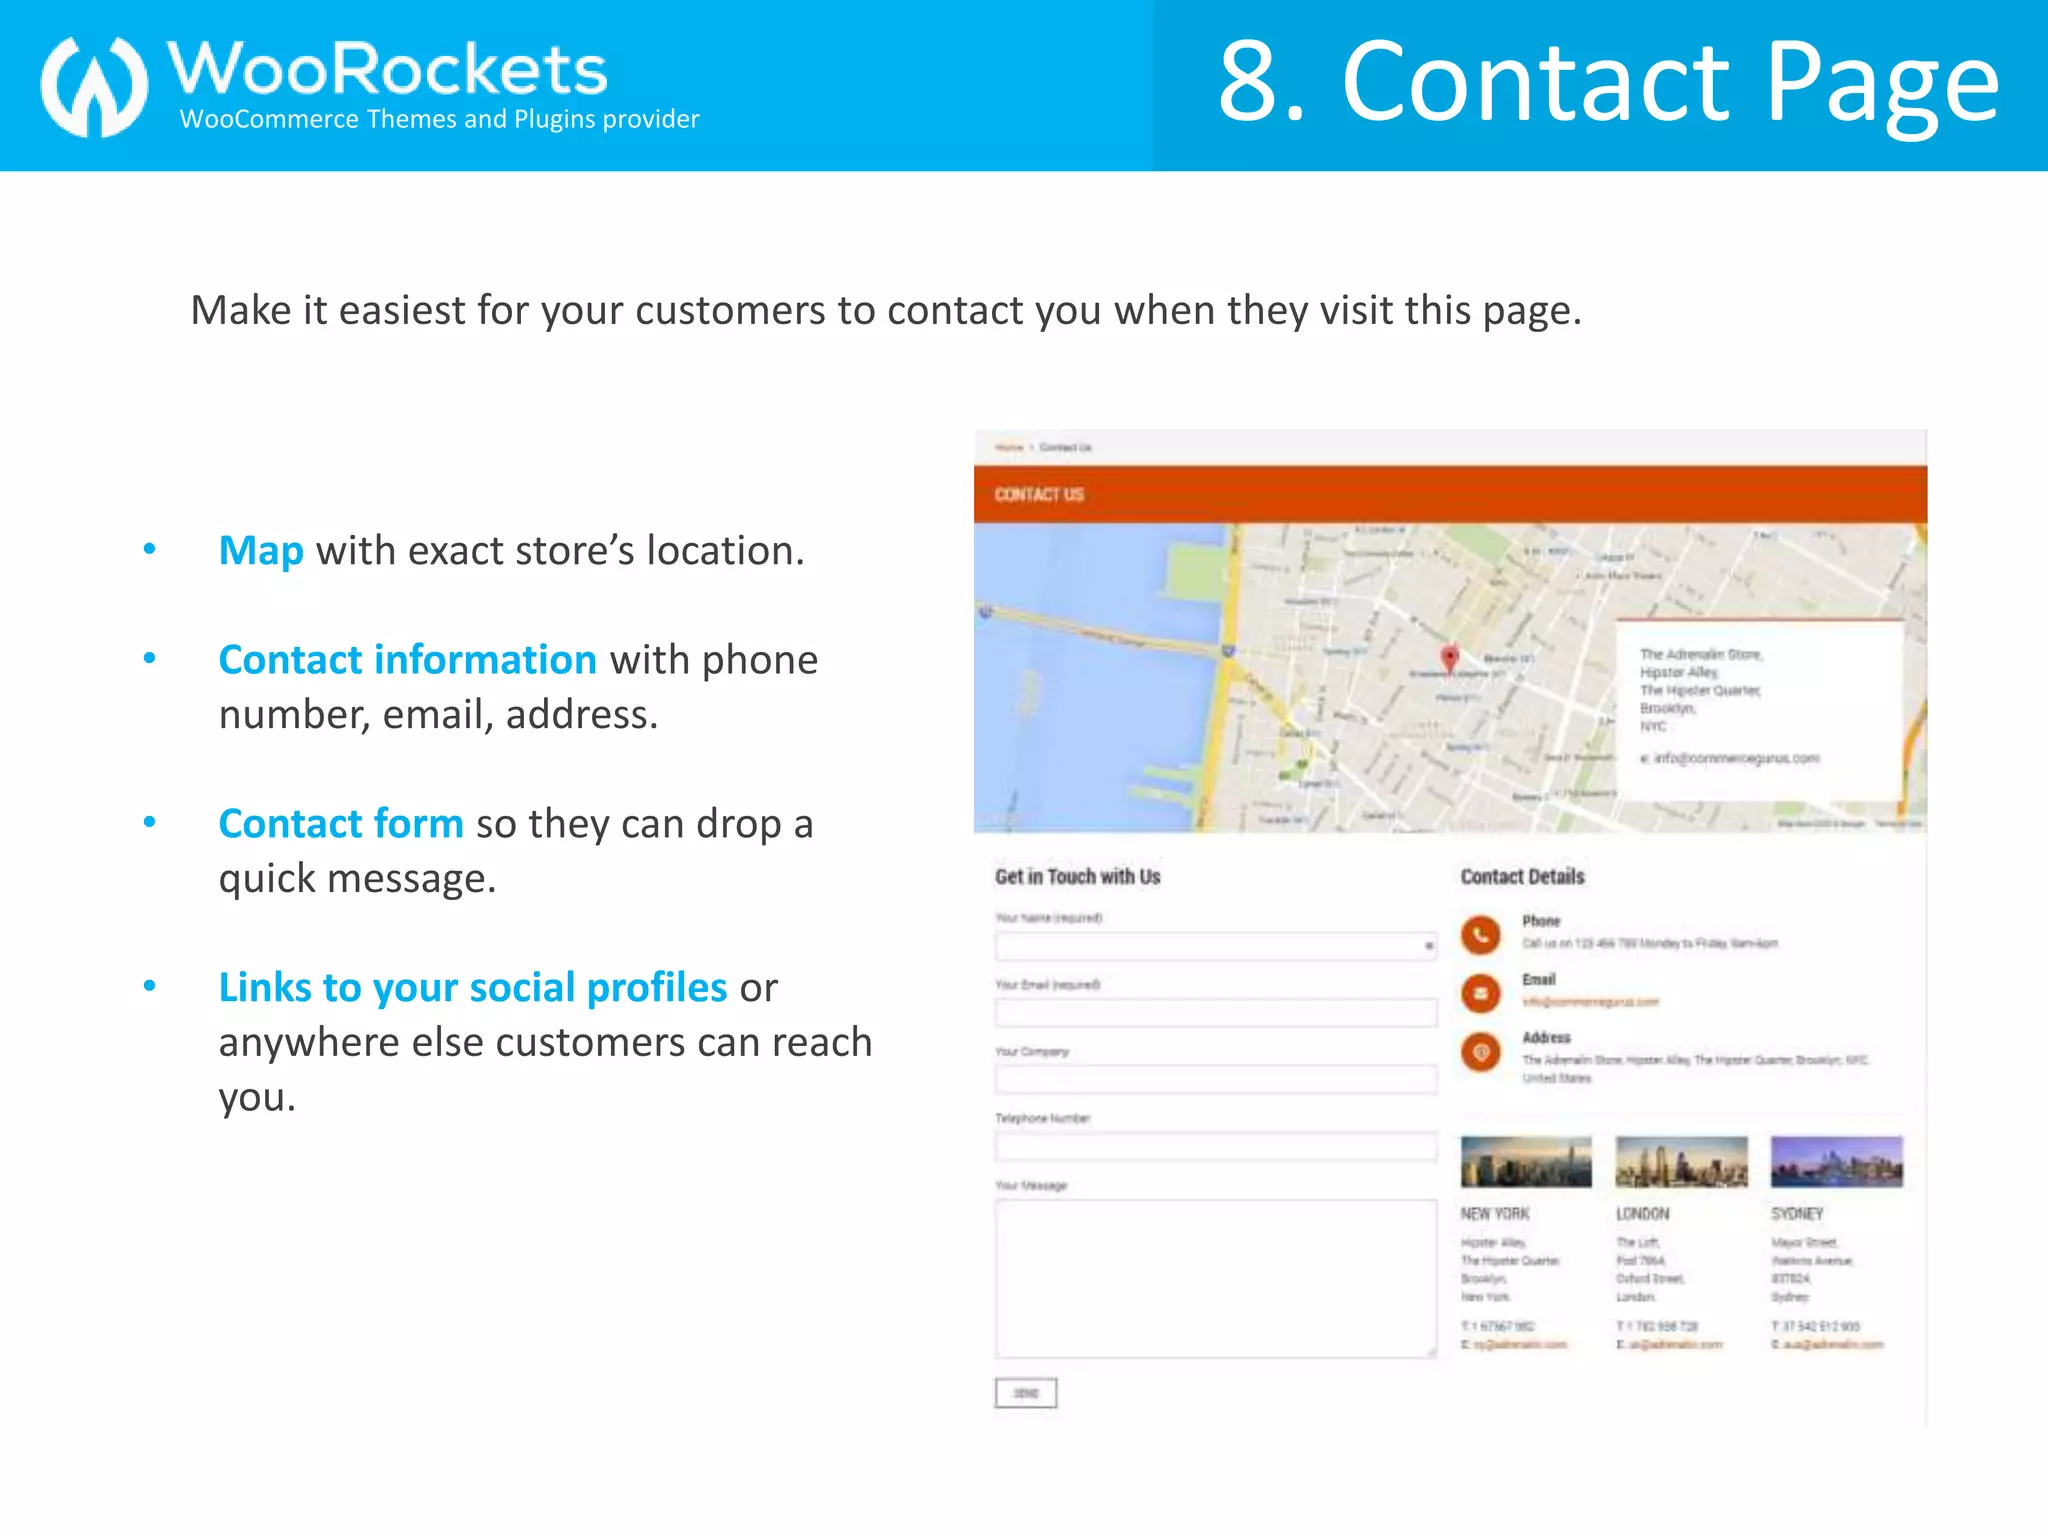The height and width of the screenshot is (1536, 2048).
Task: Click the orange phone icon in Contact Details
Action: [1481, 934]
